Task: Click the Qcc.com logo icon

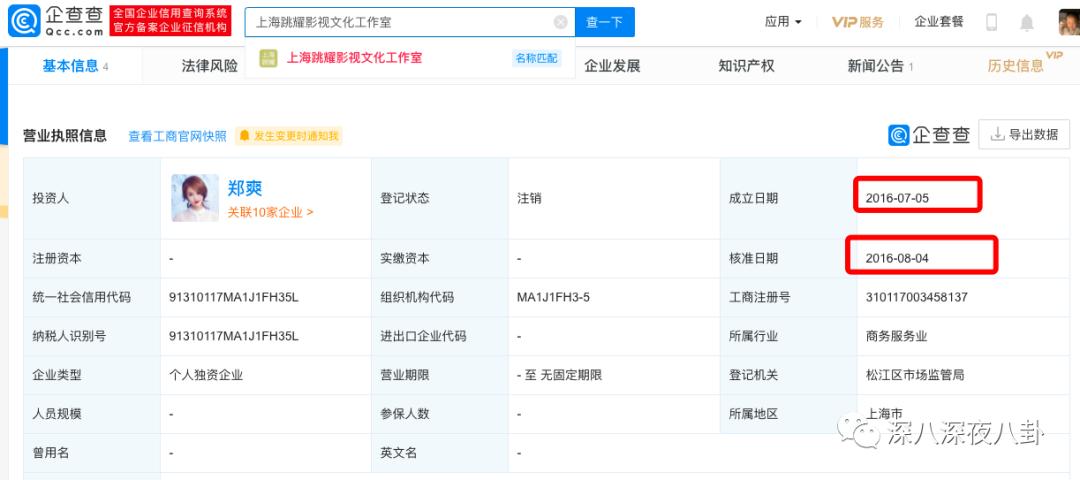Action: [x=24, y=21]
